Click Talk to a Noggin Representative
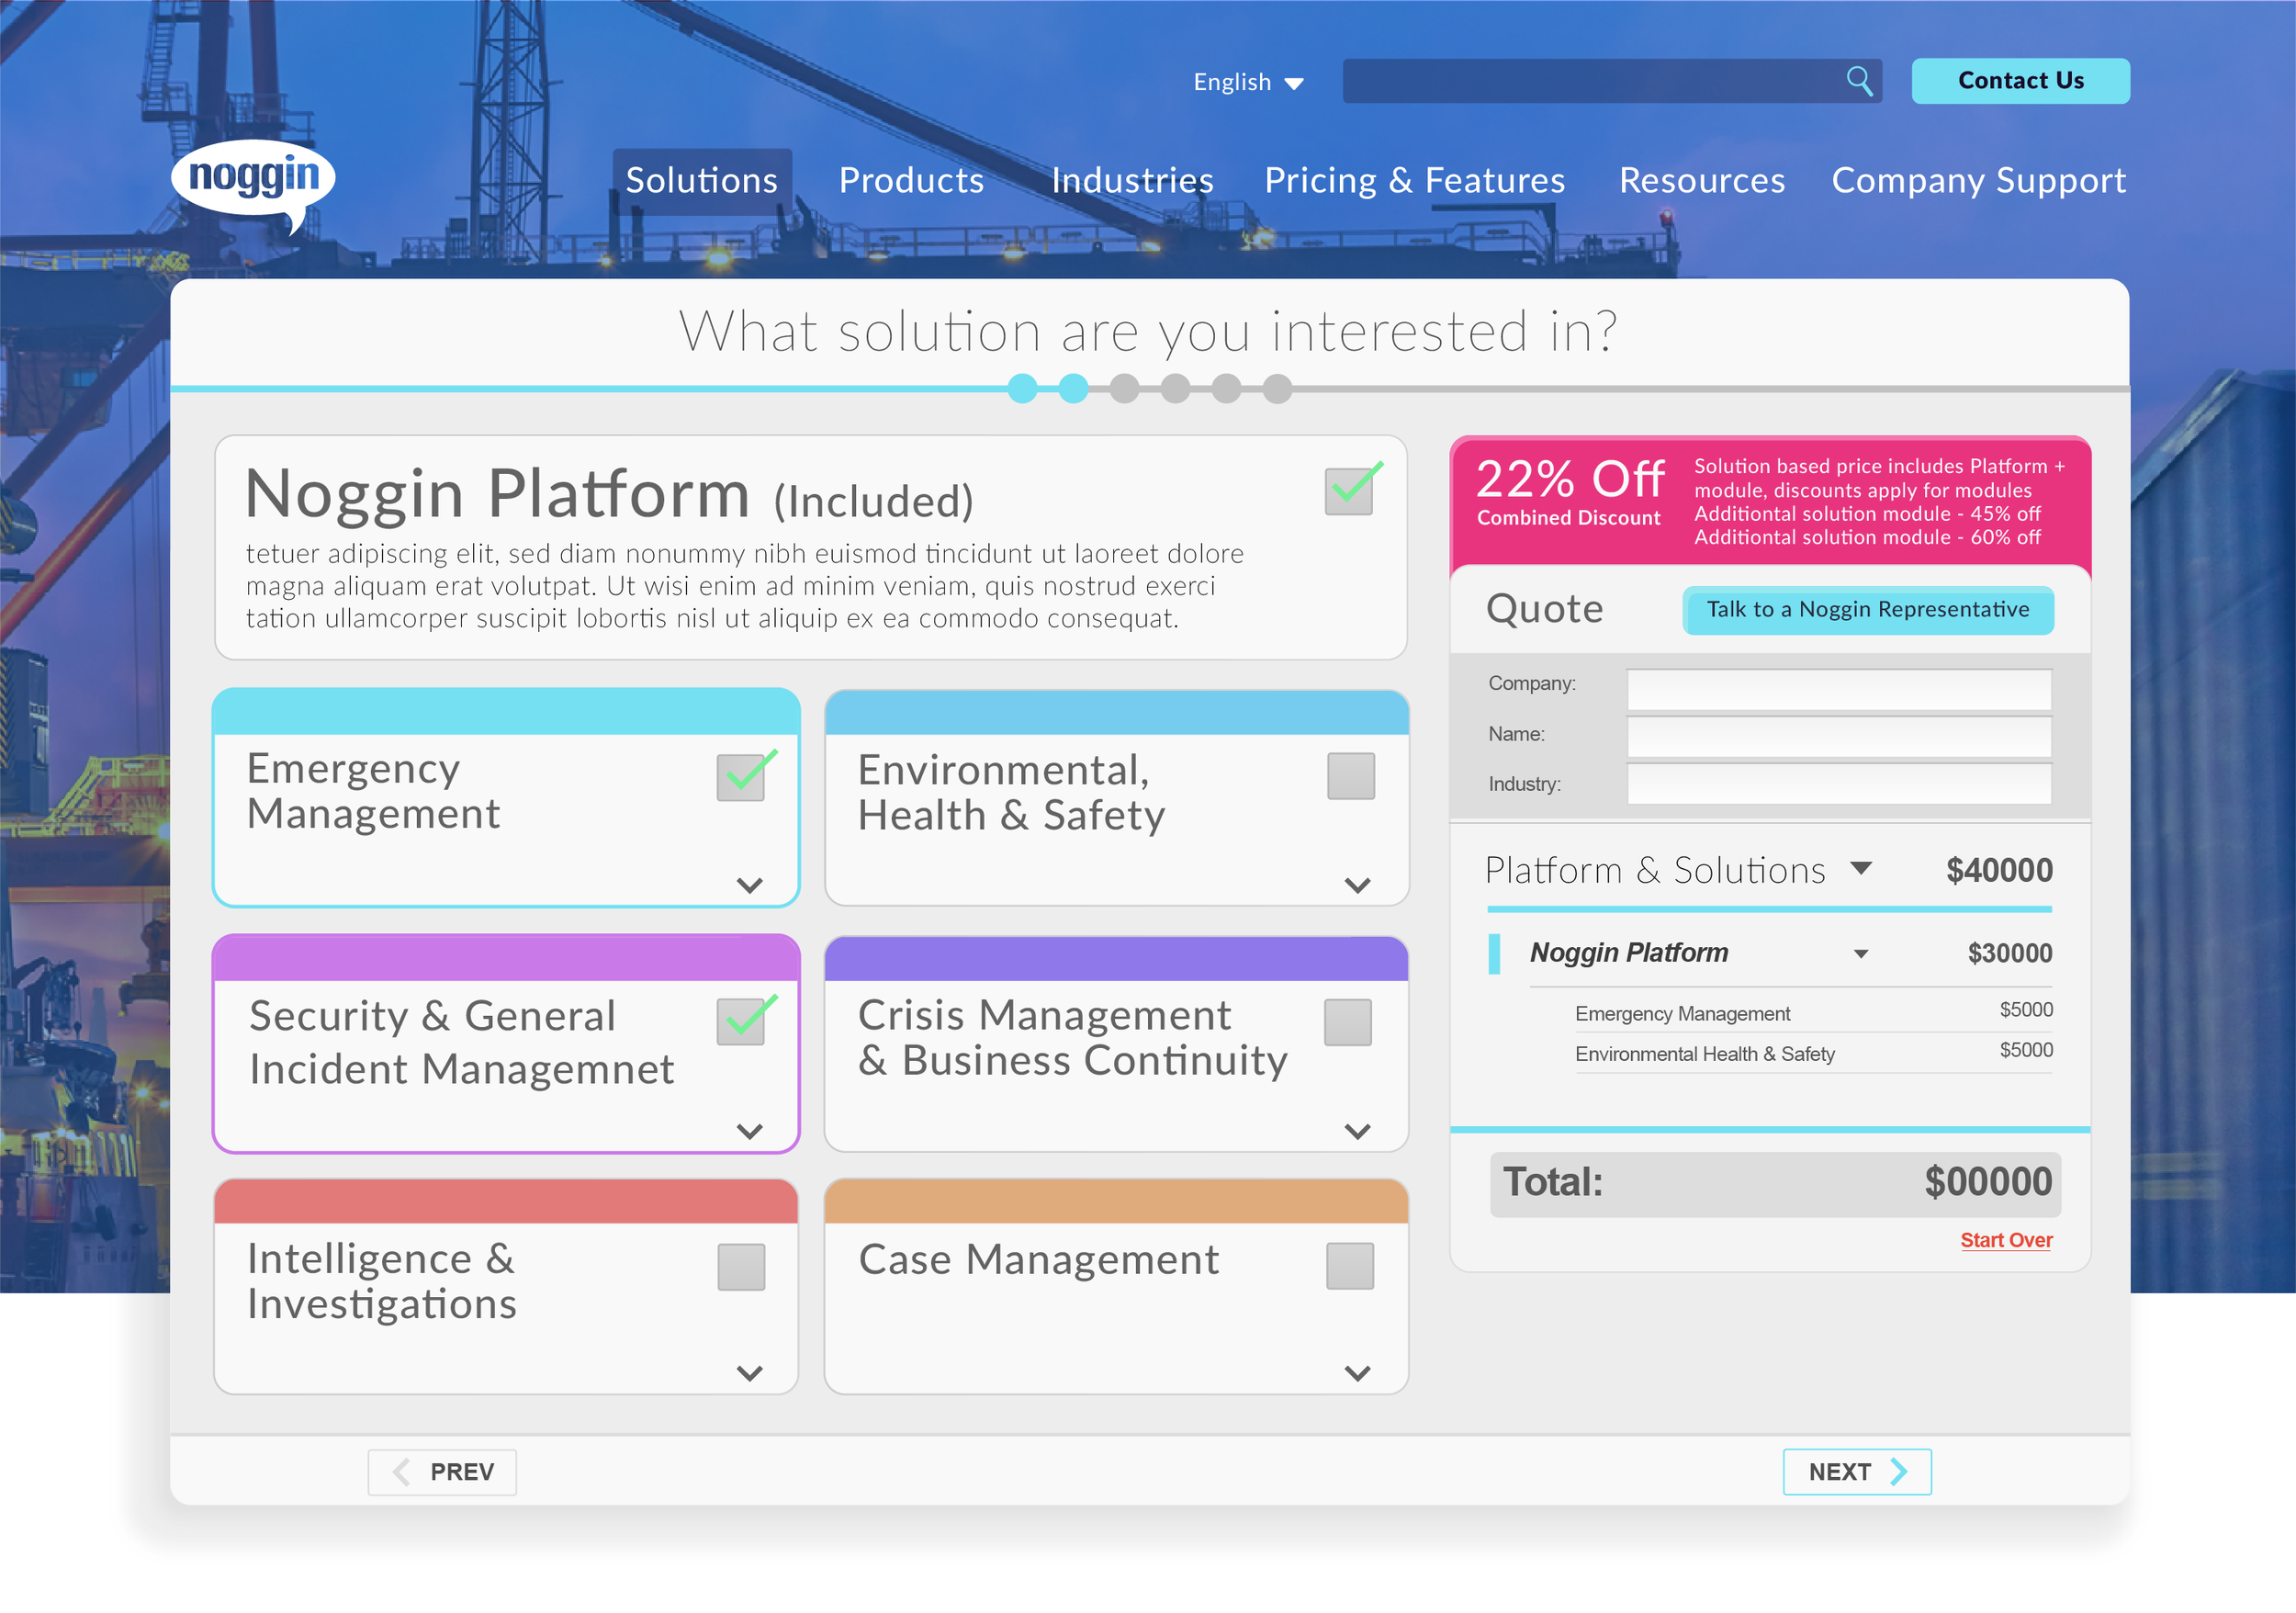Screen dimensions: 2296x1613 coord(1866,609)
